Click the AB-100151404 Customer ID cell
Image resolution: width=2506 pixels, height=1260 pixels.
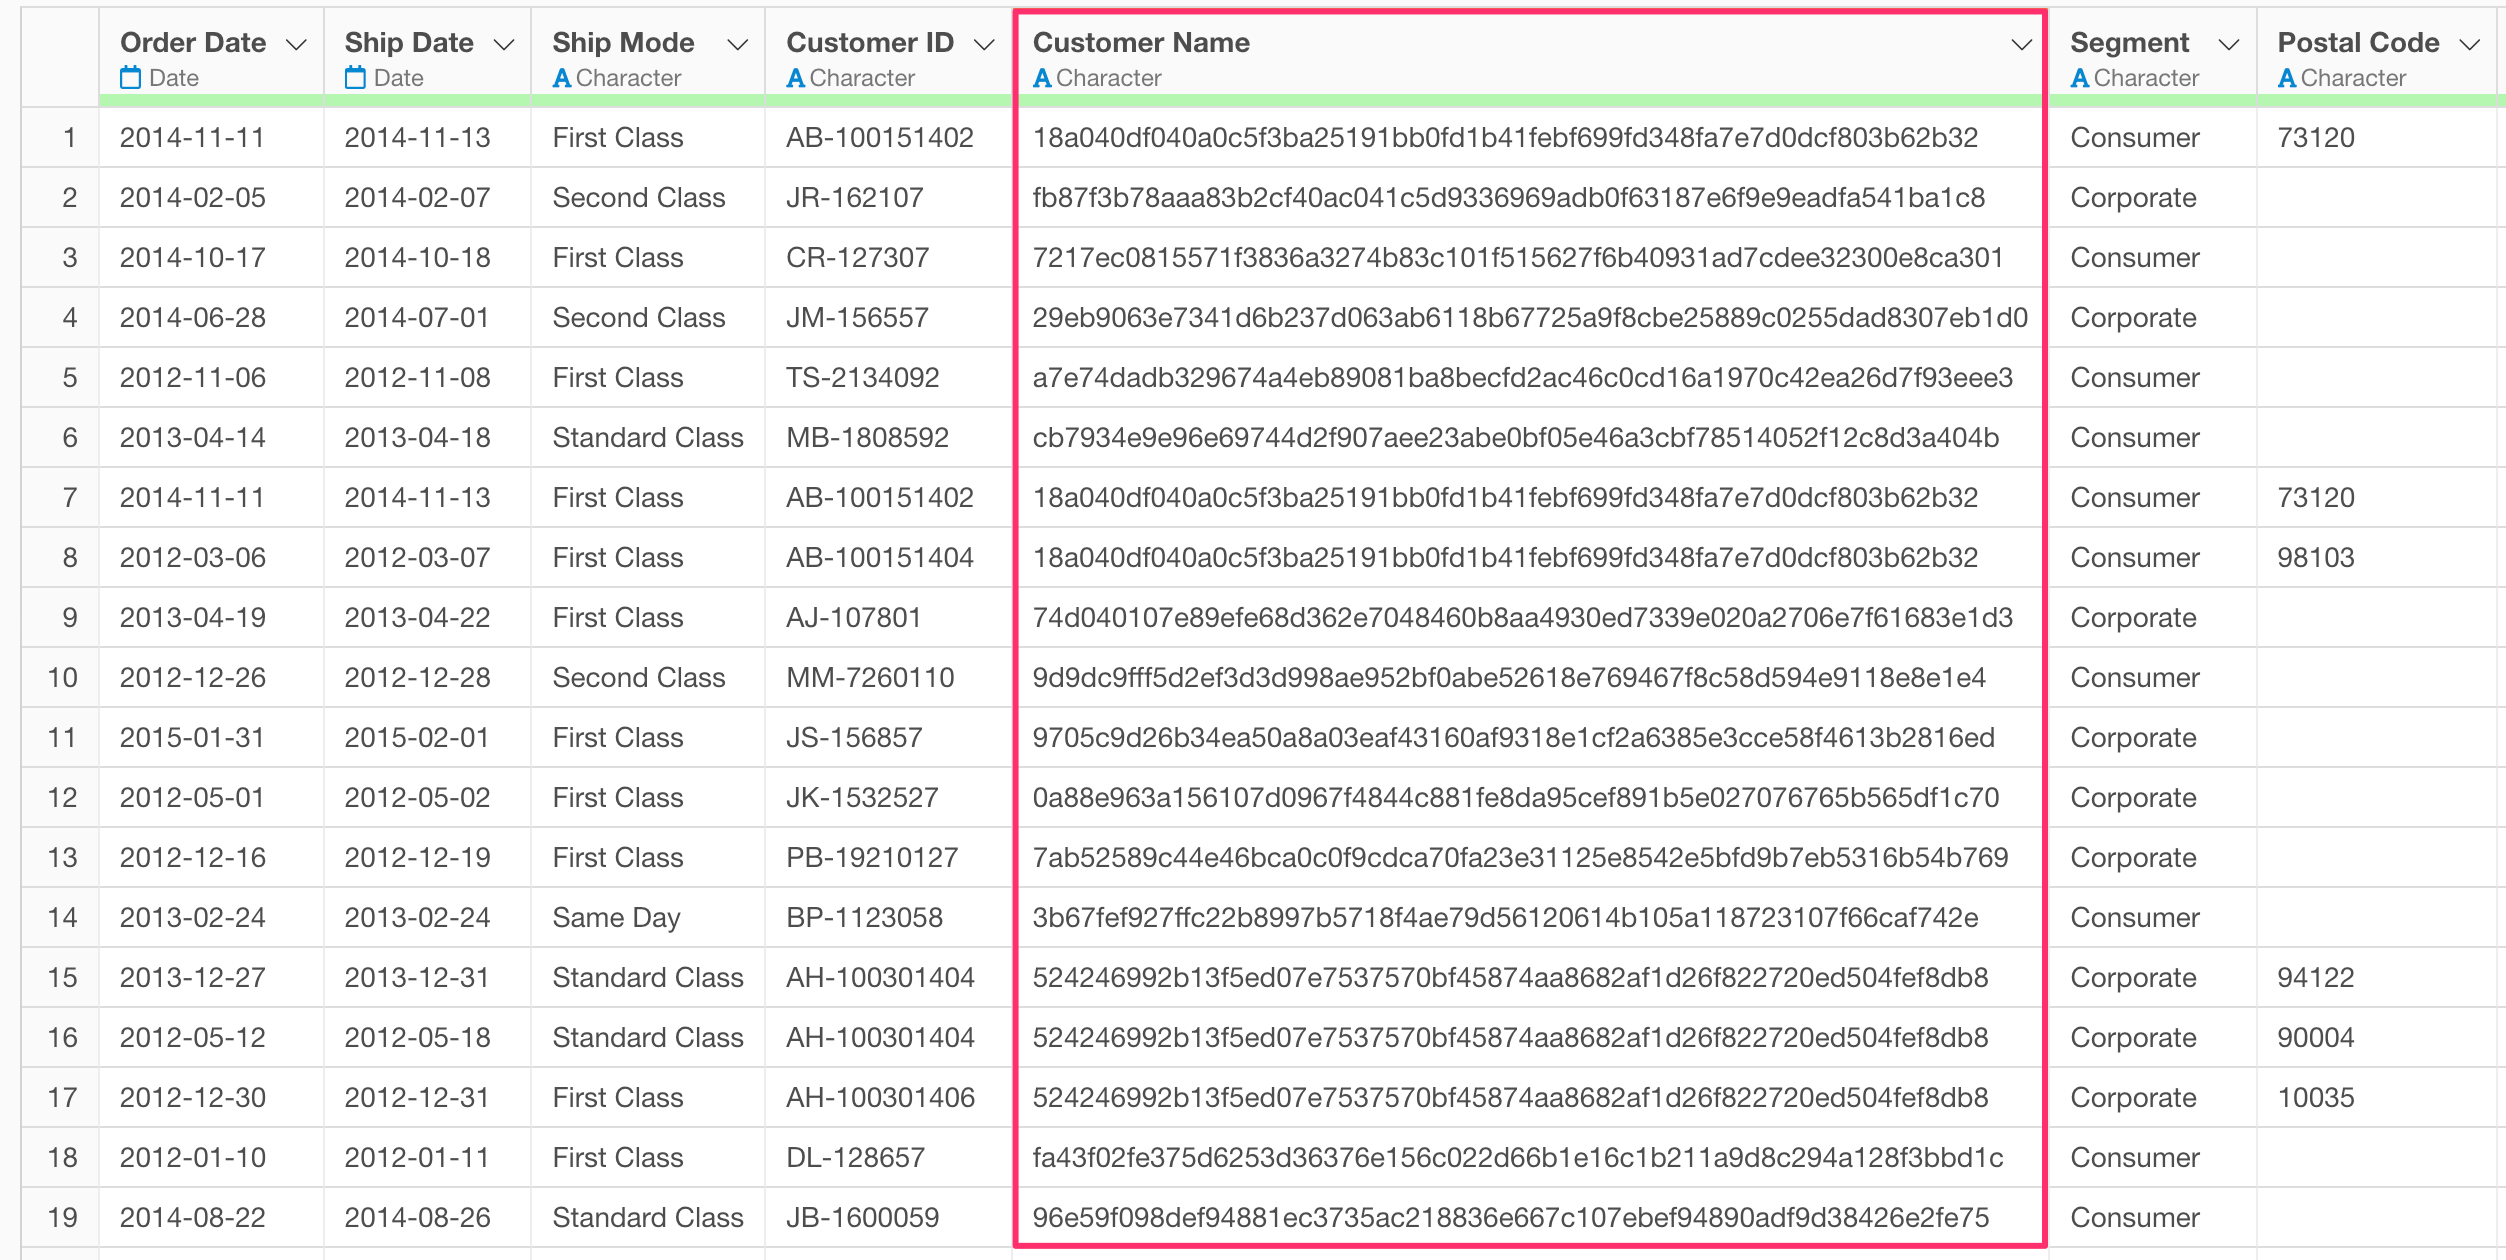(x=879, y=557)
